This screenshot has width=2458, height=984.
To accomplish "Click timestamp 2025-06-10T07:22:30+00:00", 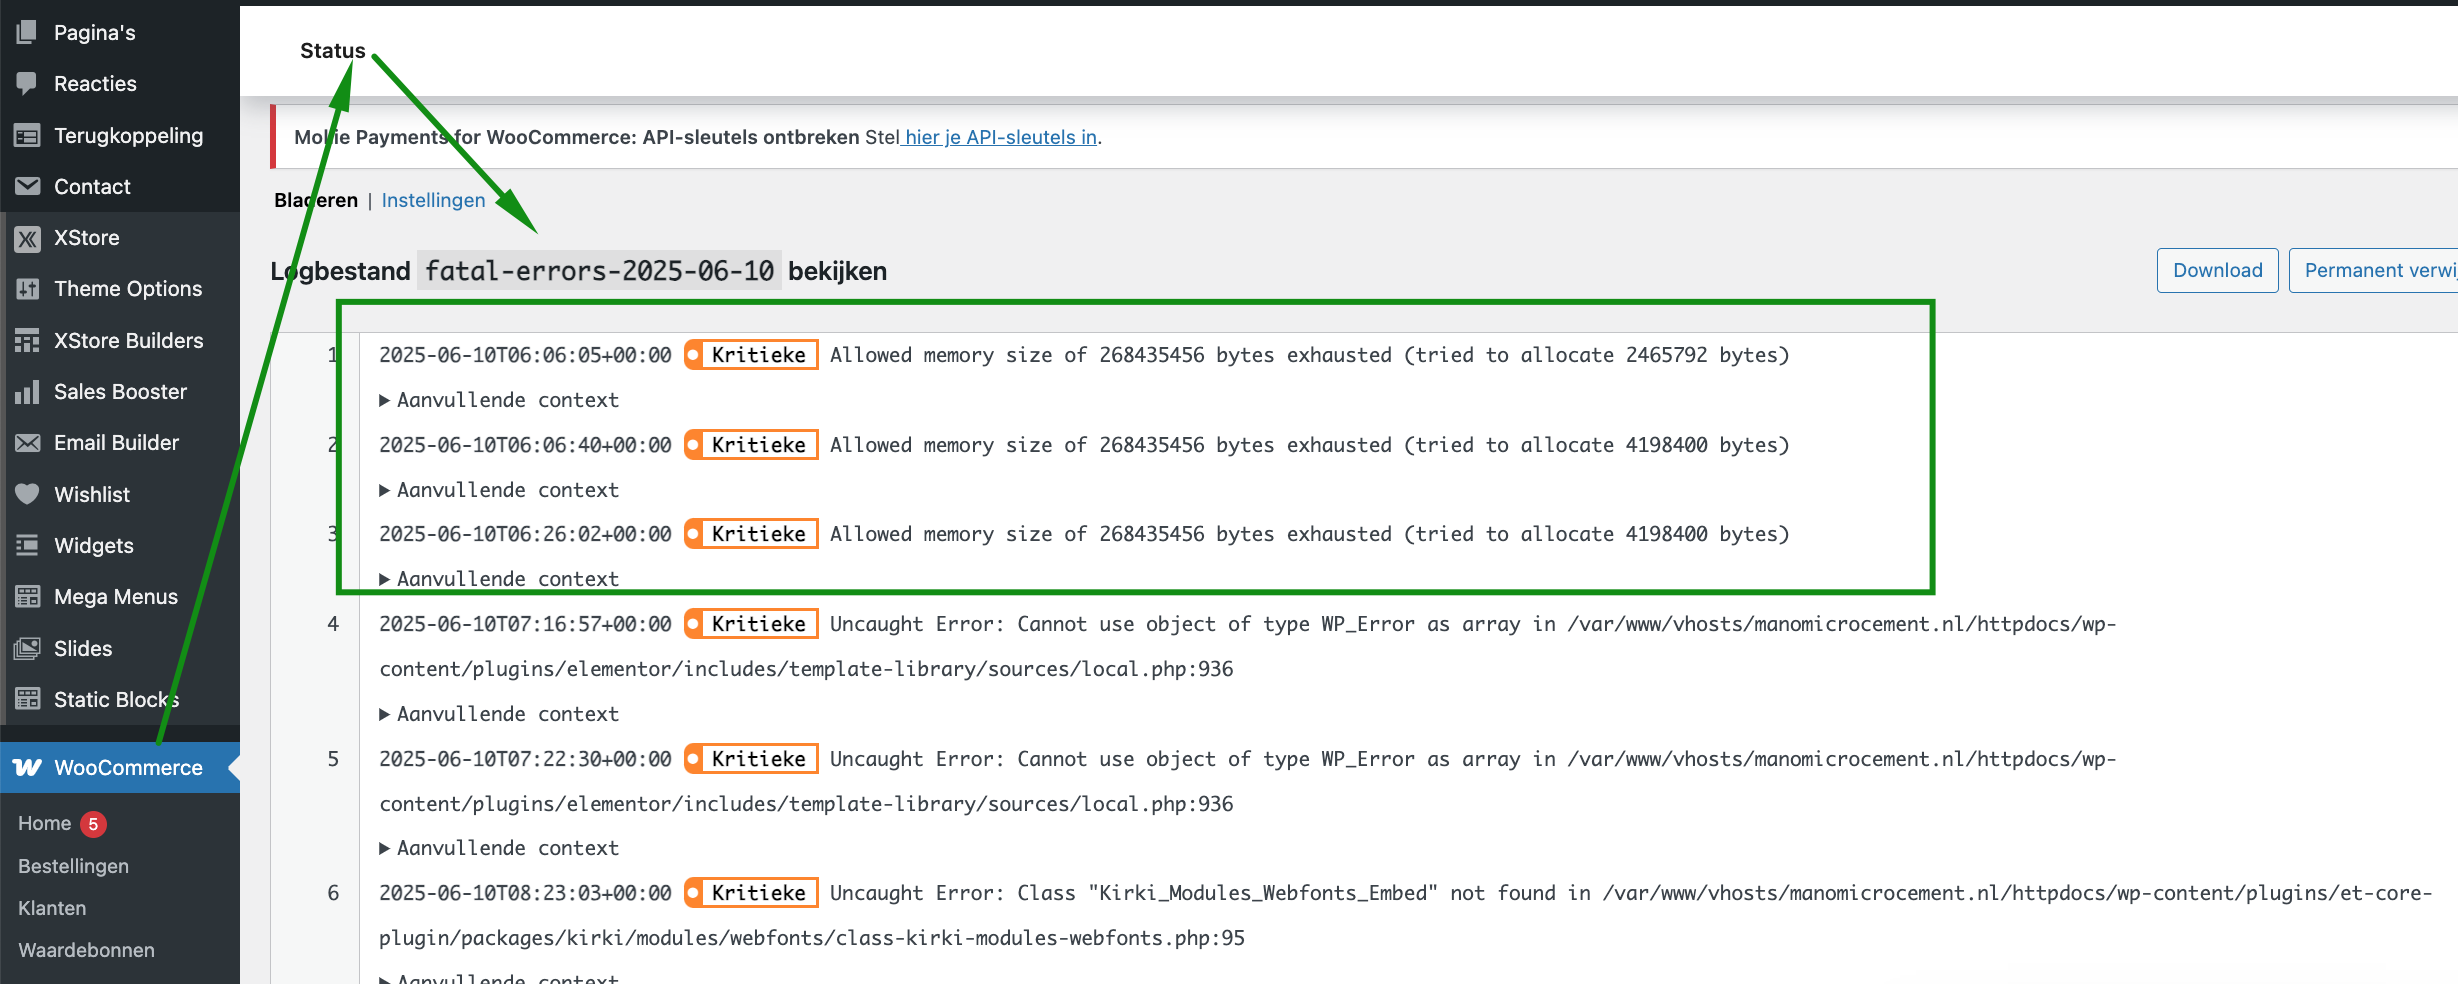I will click(x=525, y=759).
